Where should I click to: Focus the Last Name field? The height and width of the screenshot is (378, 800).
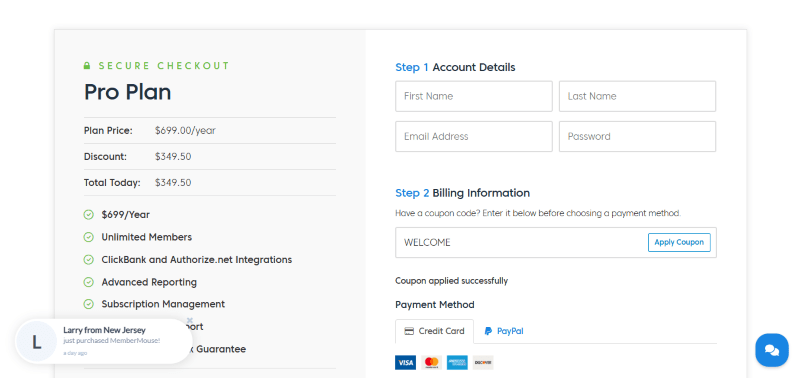[637, 96]
